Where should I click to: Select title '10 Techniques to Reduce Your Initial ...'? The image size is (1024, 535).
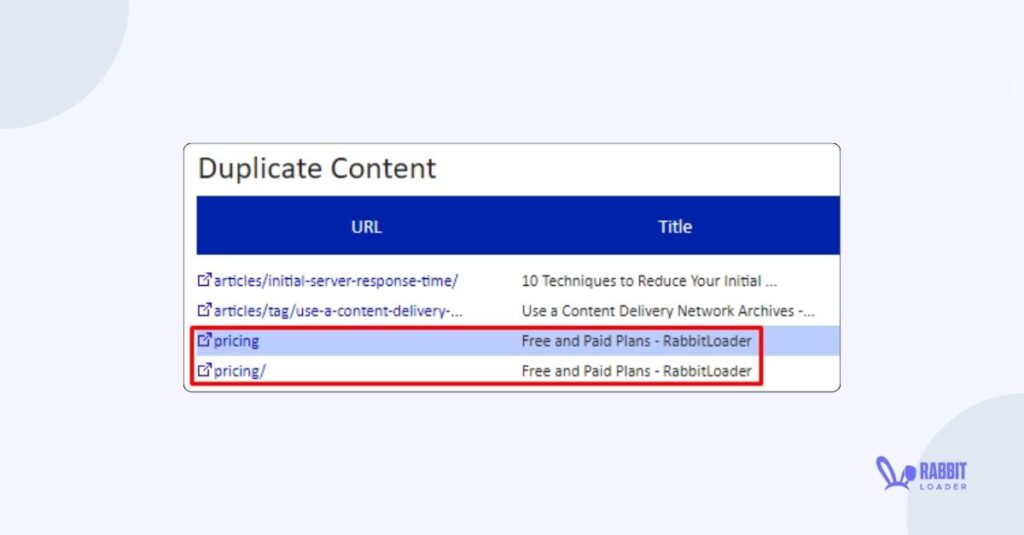pos(649,281)
